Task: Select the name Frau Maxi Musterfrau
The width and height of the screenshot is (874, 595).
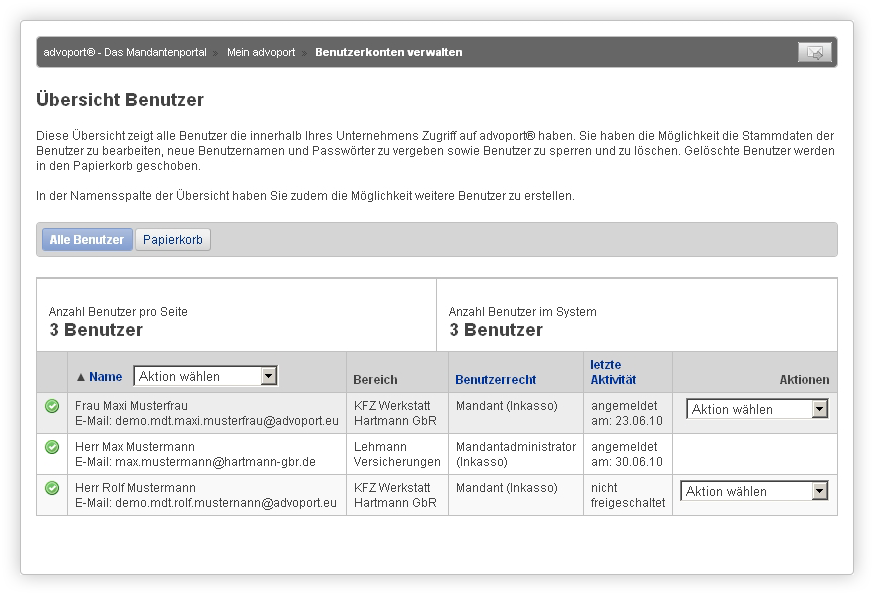Action: (x=131, y=406)
